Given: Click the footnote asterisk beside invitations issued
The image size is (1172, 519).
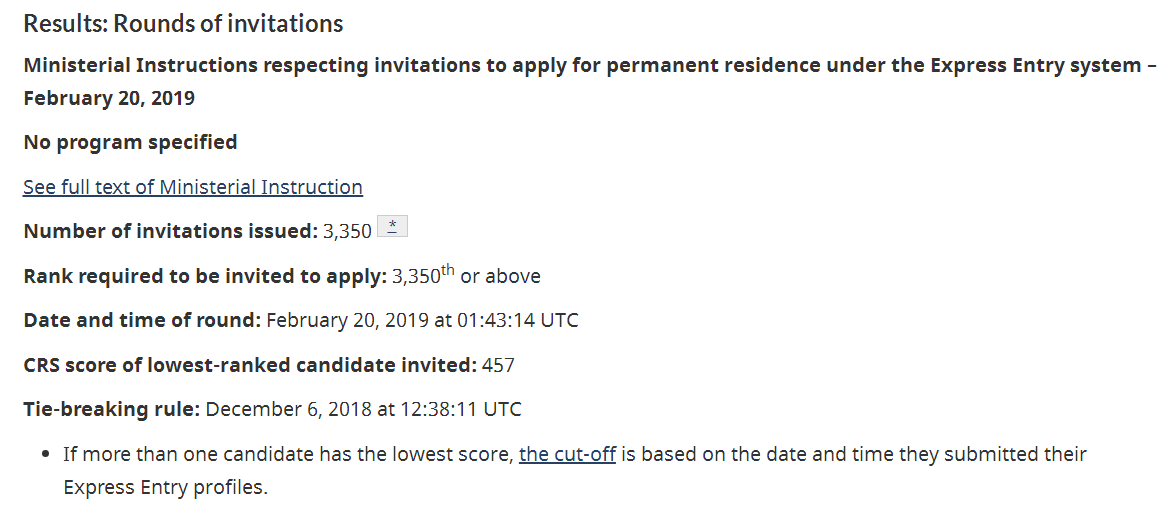Looking at the screenshot, I should tap(392, 228).
